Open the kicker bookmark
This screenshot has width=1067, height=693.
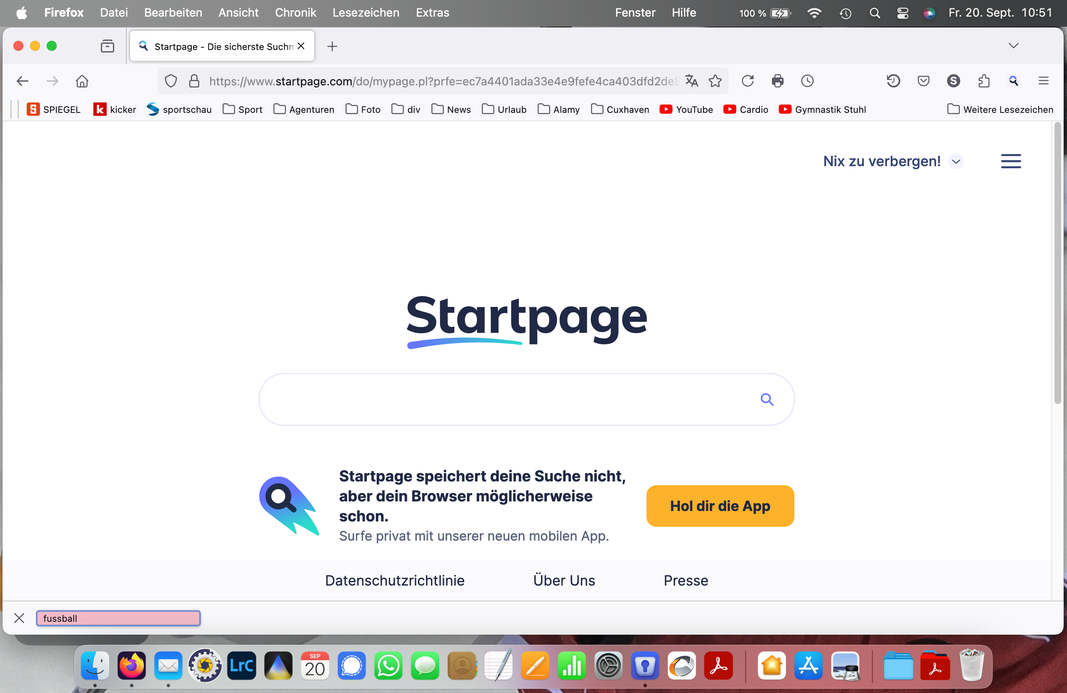point(114,110)
